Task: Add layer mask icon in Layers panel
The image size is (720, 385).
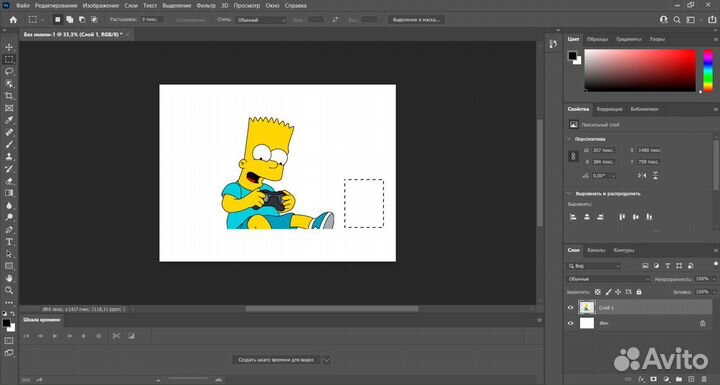Action: pos(654,379)
